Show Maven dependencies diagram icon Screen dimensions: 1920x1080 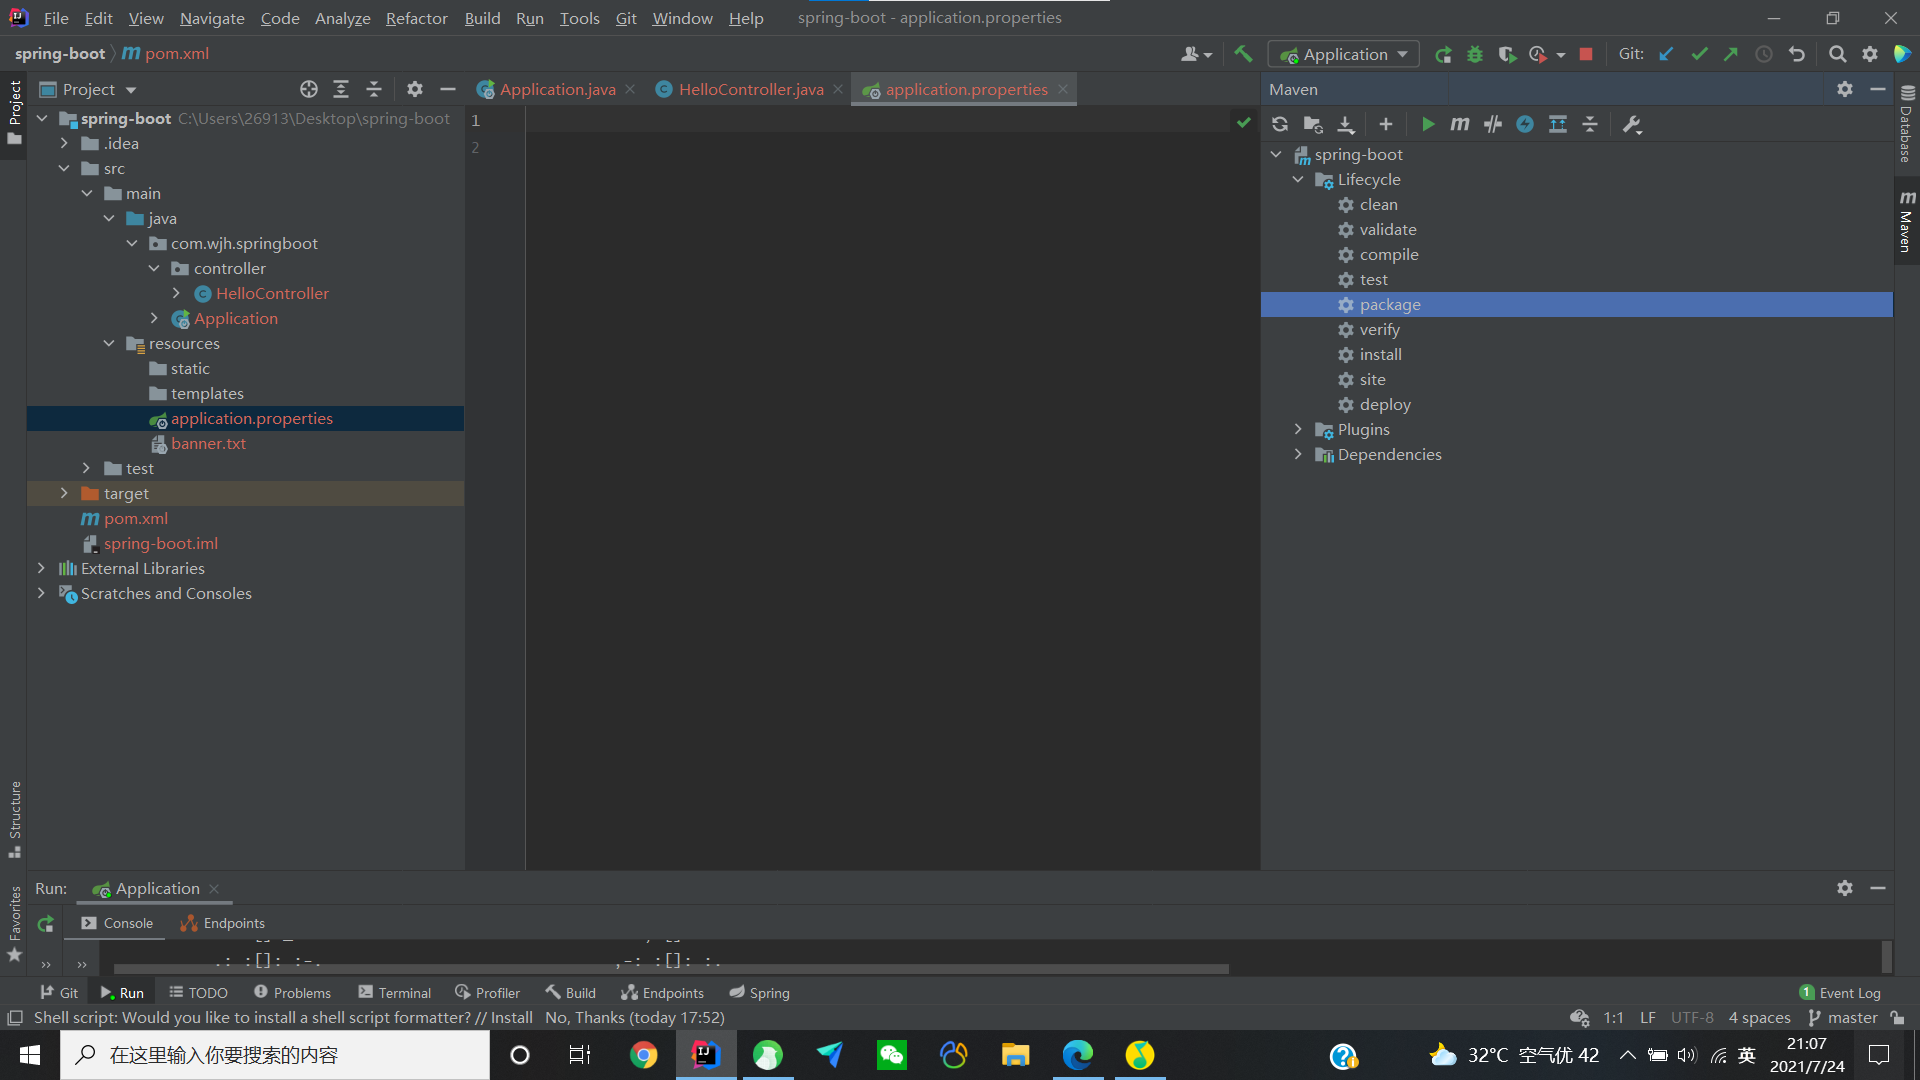[x=1558, y=124]
